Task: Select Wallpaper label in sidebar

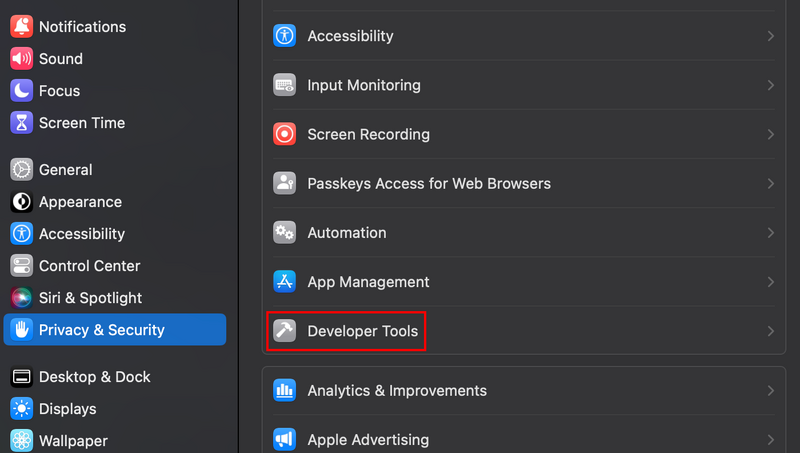Action: point(73,441)
